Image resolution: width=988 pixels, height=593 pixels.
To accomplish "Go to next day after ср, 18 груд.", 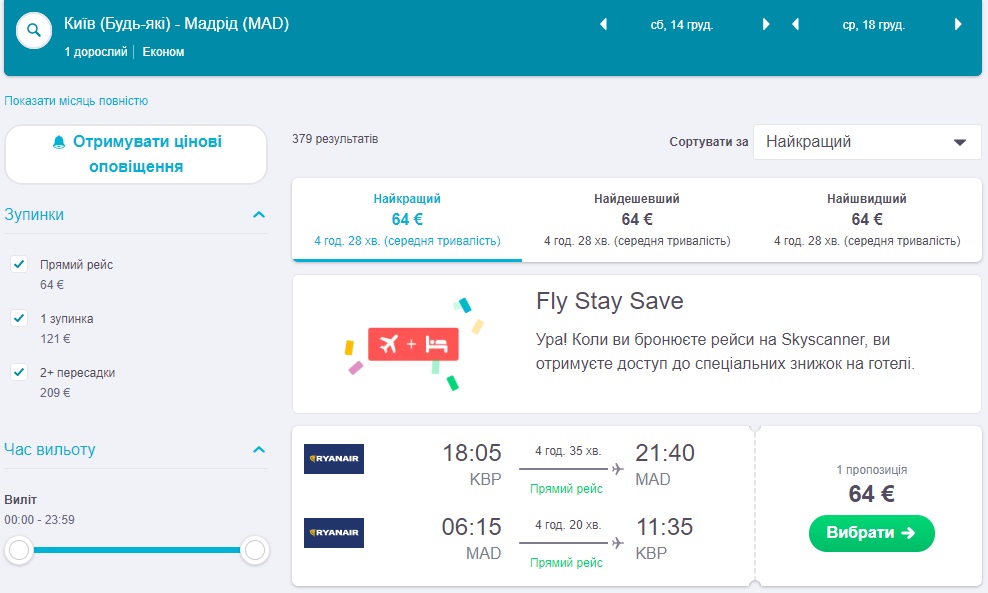I will pyautogui.click(x=959, y=25).
